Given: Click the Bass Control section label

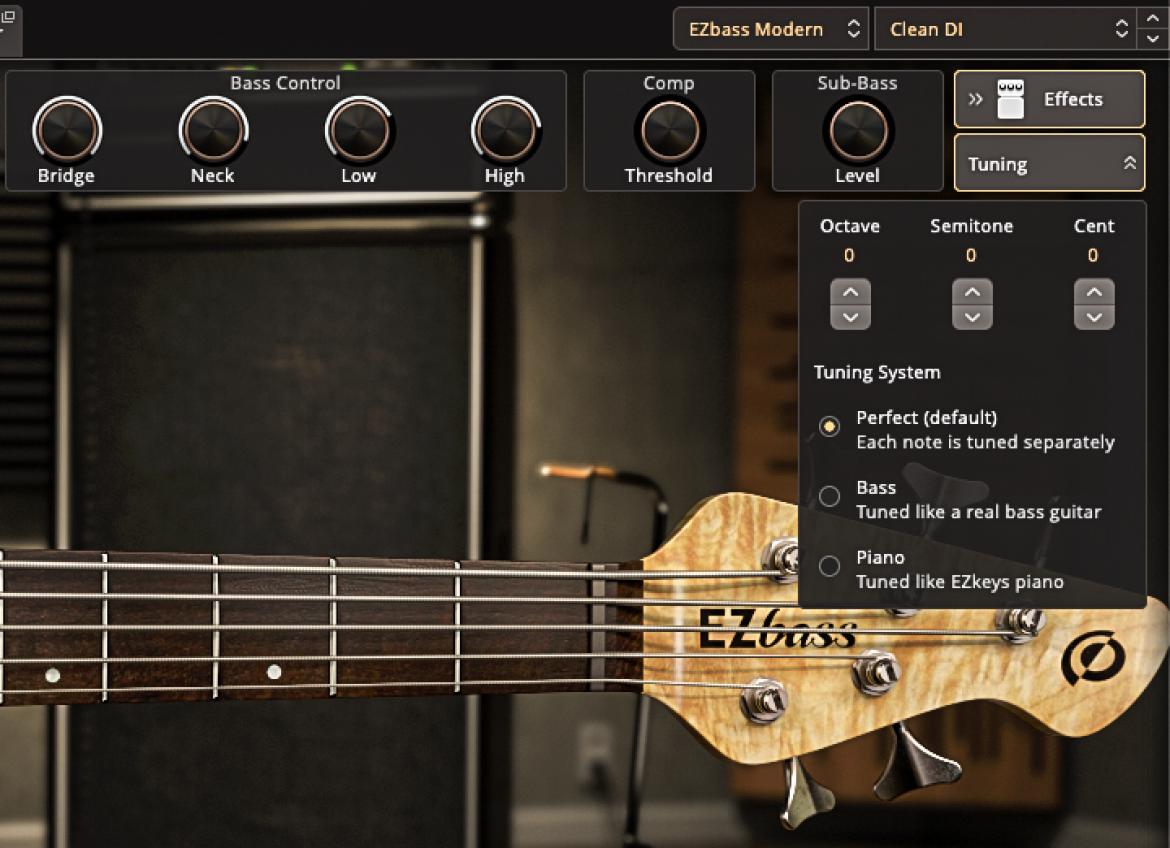Looking at the screenshot, I should 285,83.
